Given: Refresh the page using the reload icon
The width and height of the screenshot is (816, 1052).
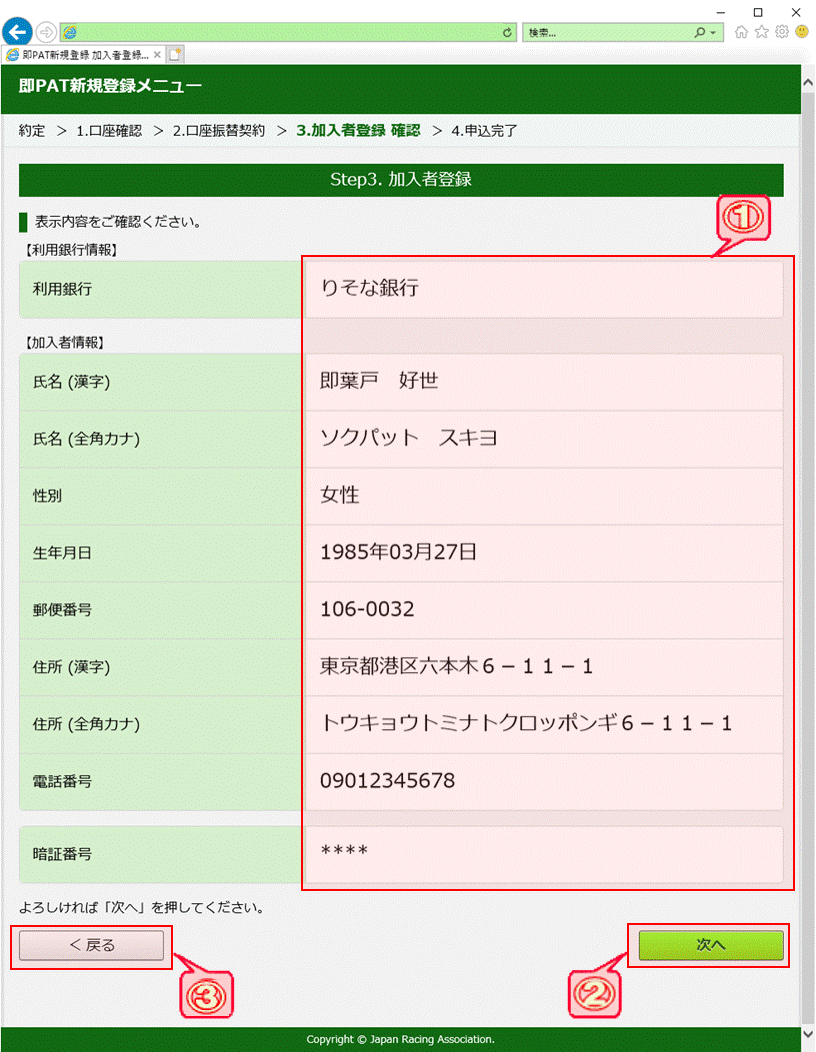Looking at the screenshot, I should [x=508, y=33].
